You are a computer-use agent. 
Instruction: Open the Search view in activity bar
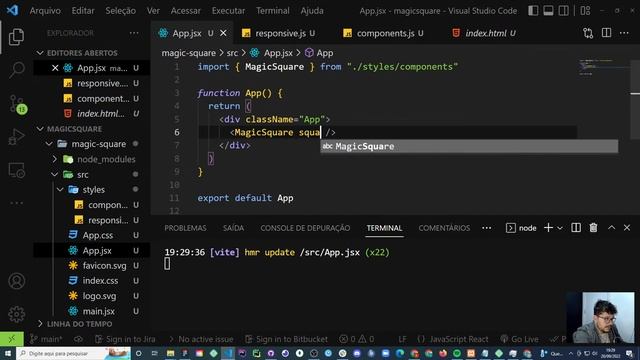click(x=16, y=70)
